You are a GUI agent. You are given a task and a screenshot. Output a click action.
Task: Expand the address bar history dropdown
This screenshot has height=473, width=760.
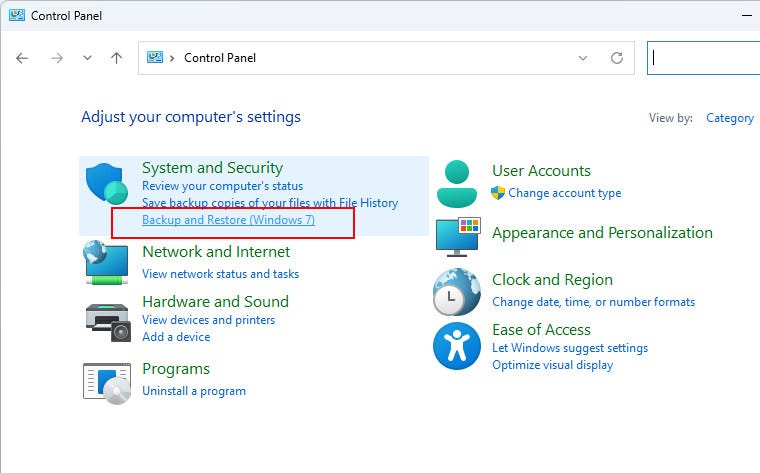click(x=583, y=58)
